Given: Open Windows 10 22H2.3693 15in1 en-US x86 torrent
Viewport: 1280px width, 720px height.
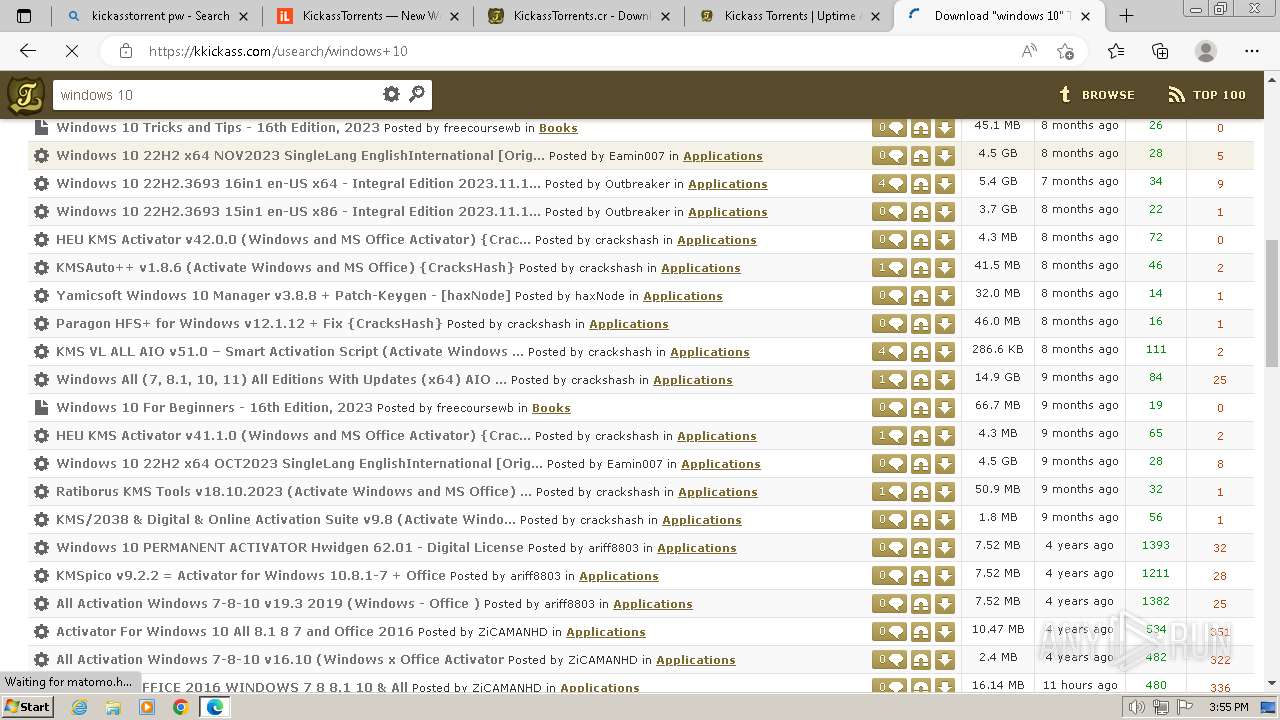Looking at the screenshot, I should tap(298, 211).
